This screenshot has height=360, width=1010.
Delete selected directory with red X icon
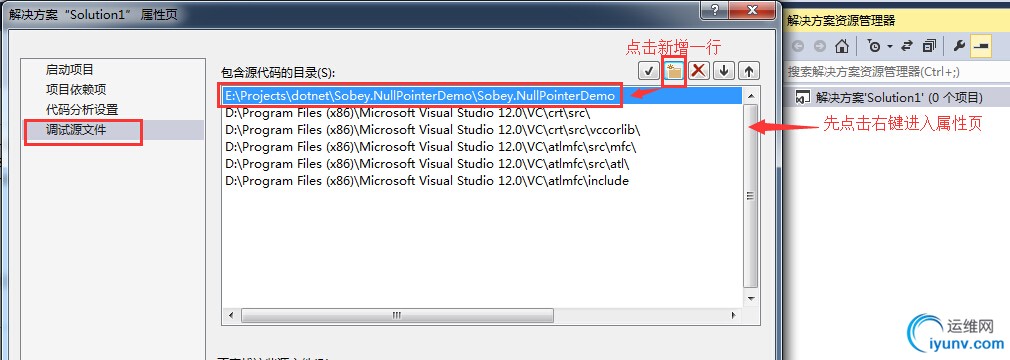pos(699,71)
